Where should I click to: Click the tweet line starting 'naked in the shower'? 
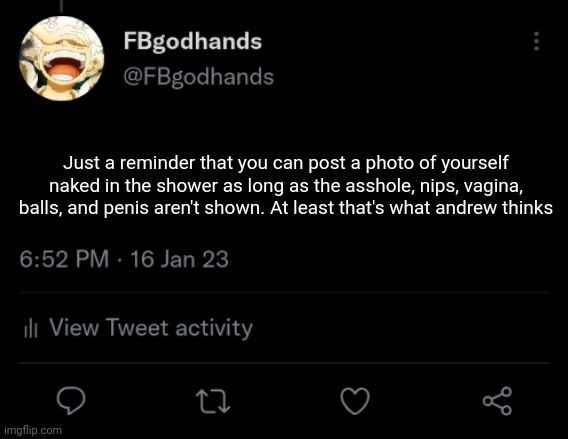286,186
